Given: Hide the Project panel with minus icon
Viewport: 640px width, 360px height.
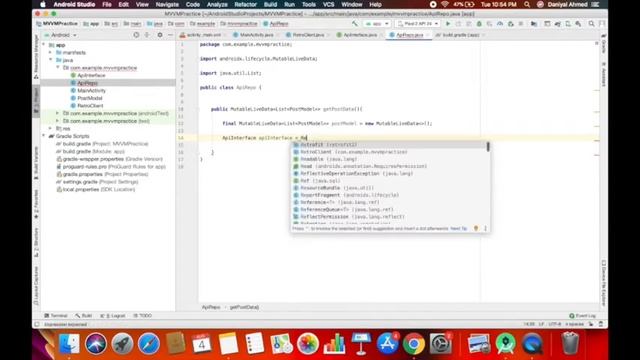Looking at the screenshot, I should [x=170, y=35].
